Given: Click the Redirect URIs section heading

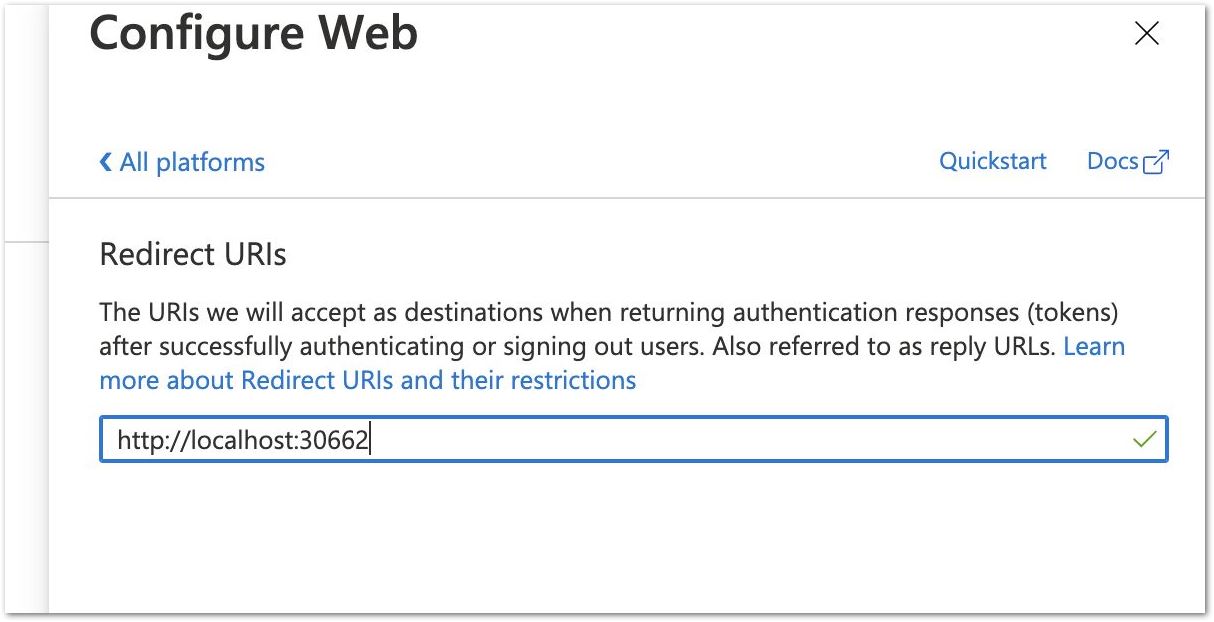Looking at the screenshot, I should pyautogui.click(x=193, y=255).
